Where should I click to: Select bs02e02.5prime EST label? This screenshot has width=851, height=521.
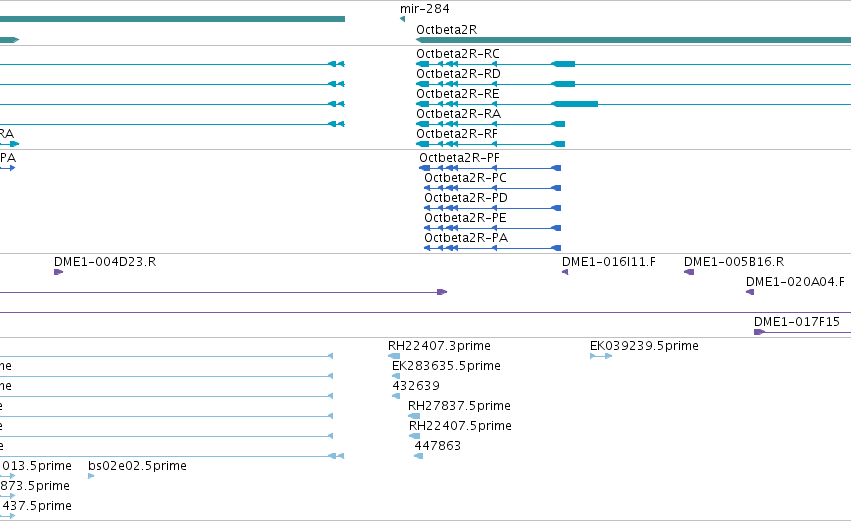(137, 466)
